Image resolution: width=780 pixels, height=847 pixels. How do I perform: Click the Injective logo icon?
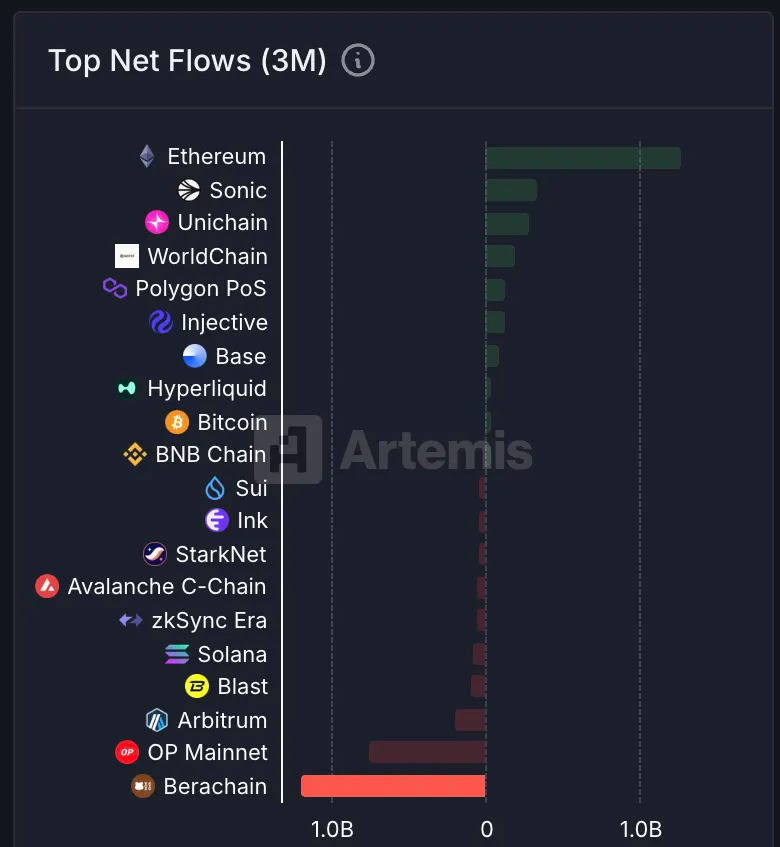[161, 322]
